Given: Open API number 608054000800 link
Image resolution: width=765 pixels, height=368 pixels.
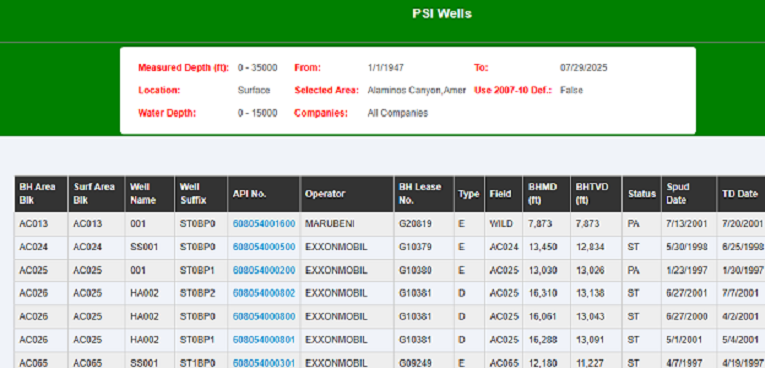Looking at the screenshot, I should (264, 317).
